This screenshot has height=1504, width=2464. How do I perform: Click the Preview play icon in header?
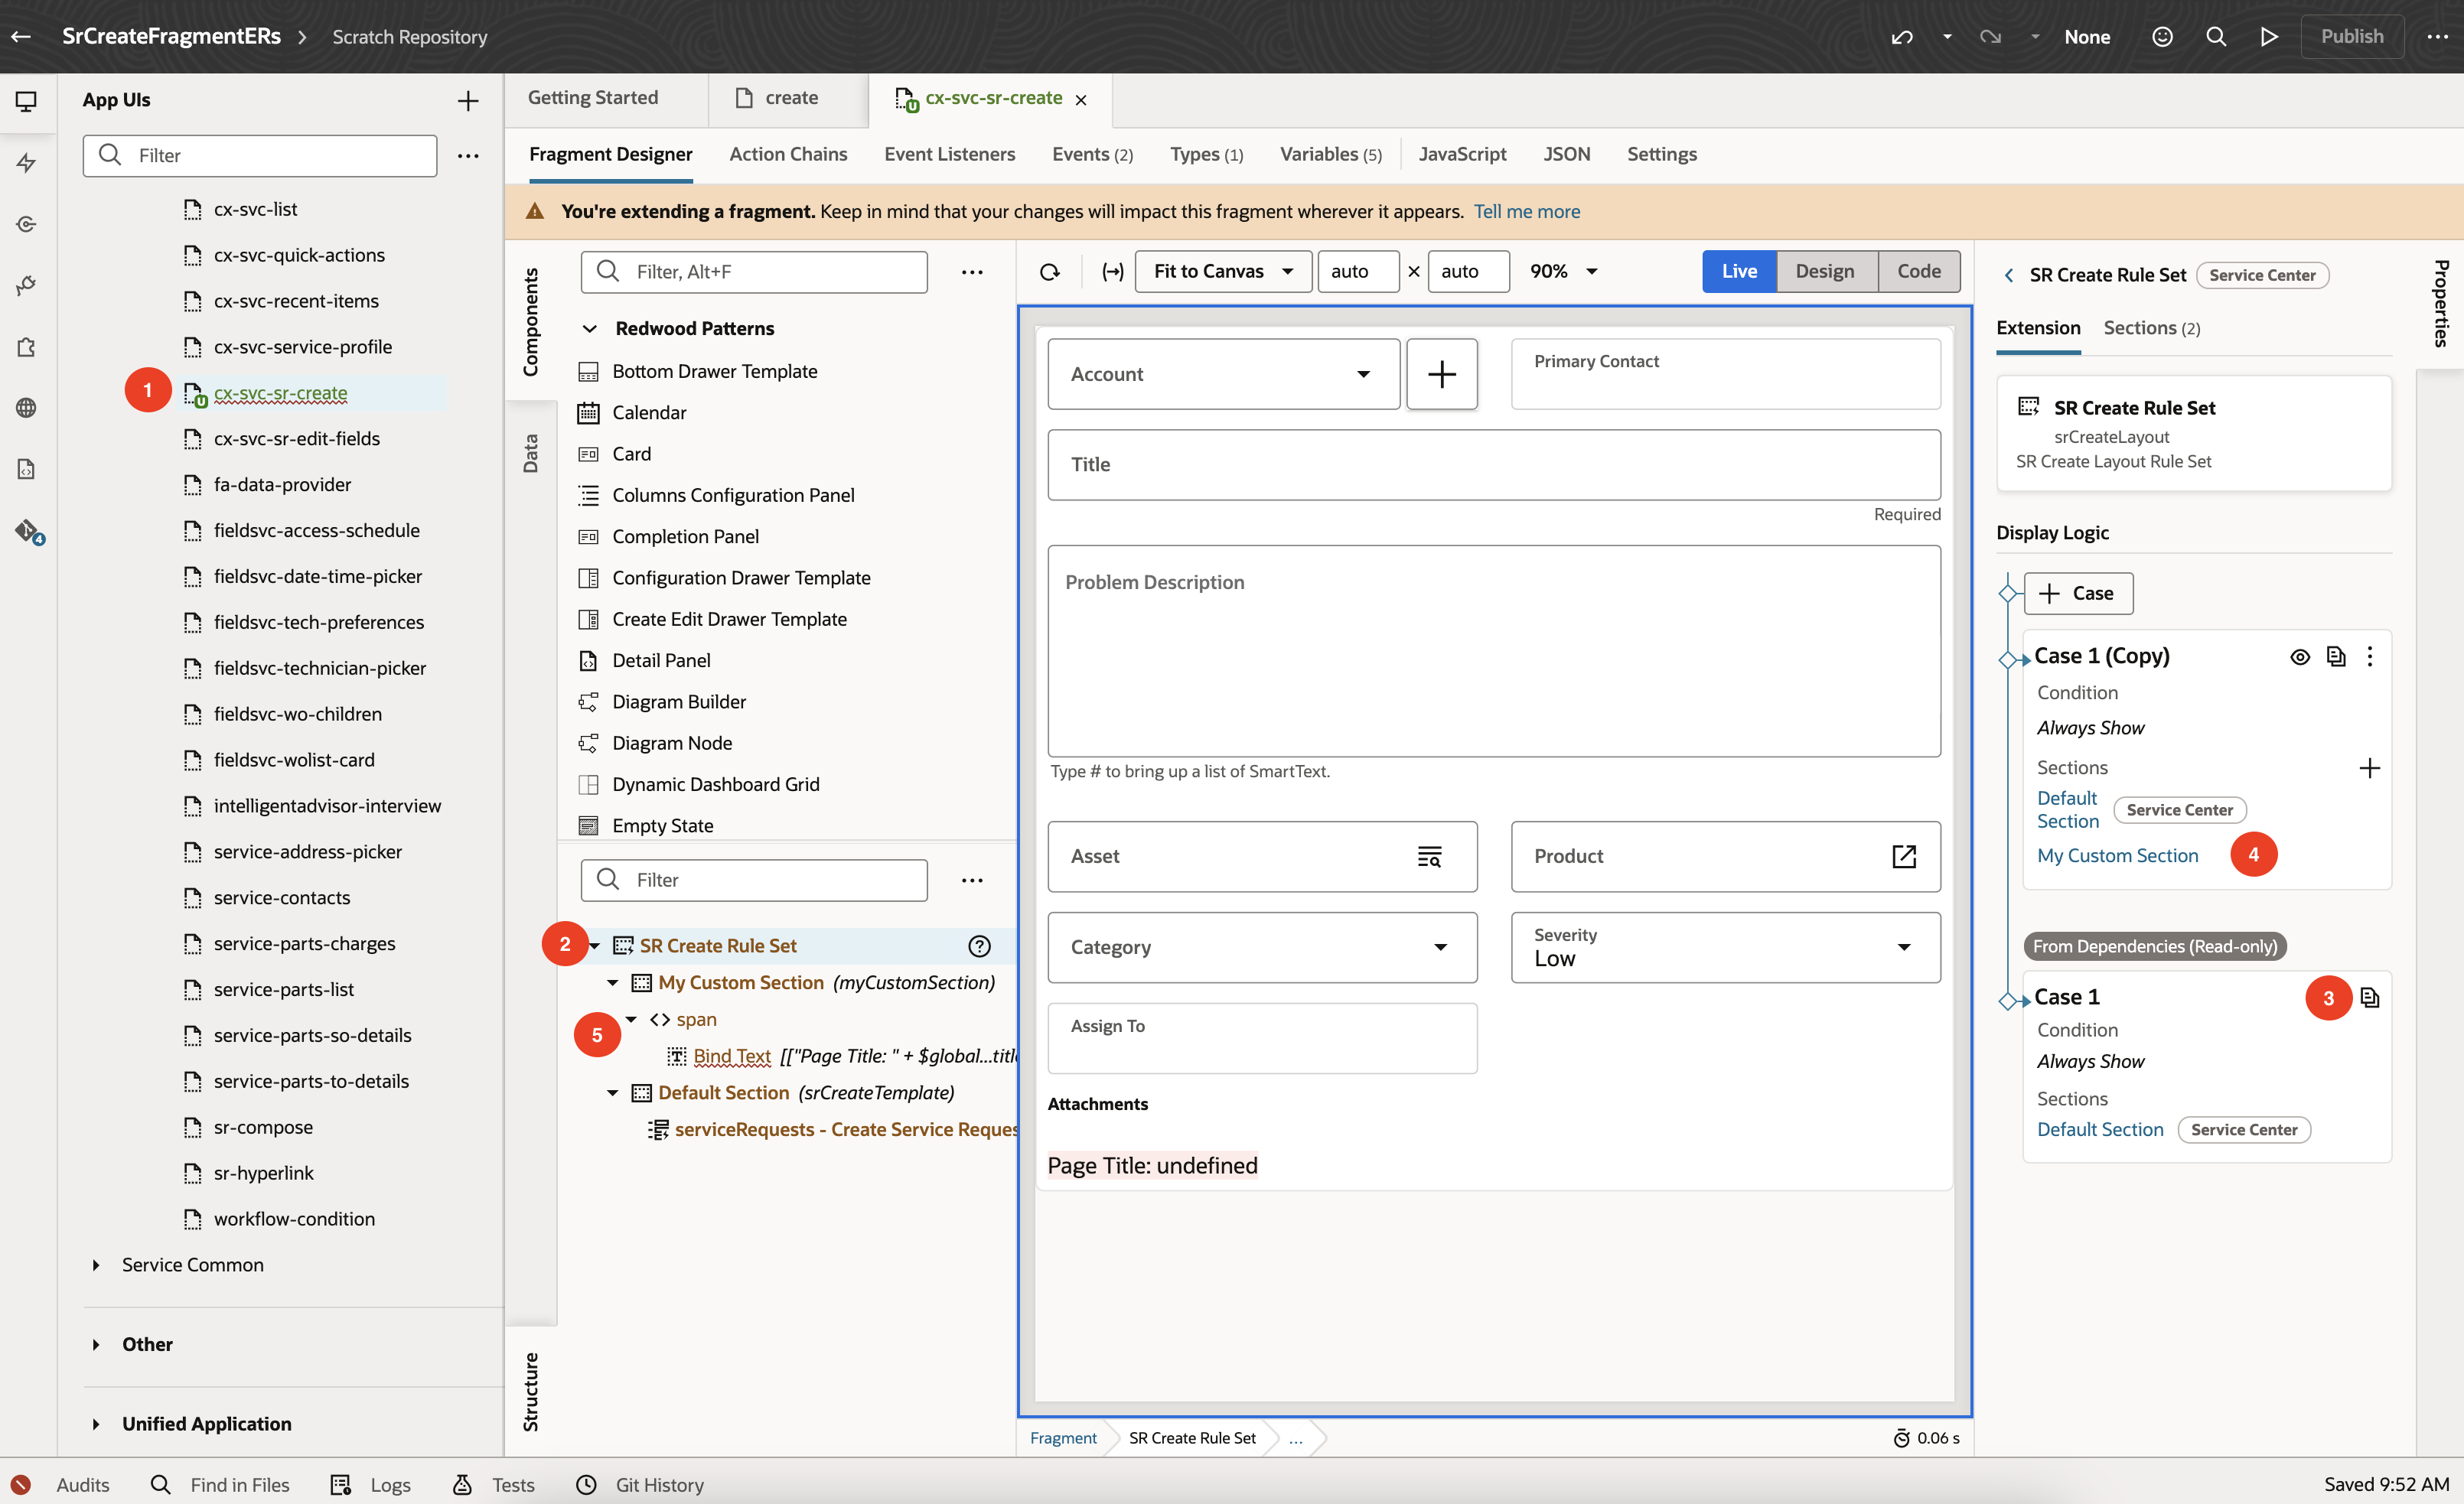(x=2268, y=37)
